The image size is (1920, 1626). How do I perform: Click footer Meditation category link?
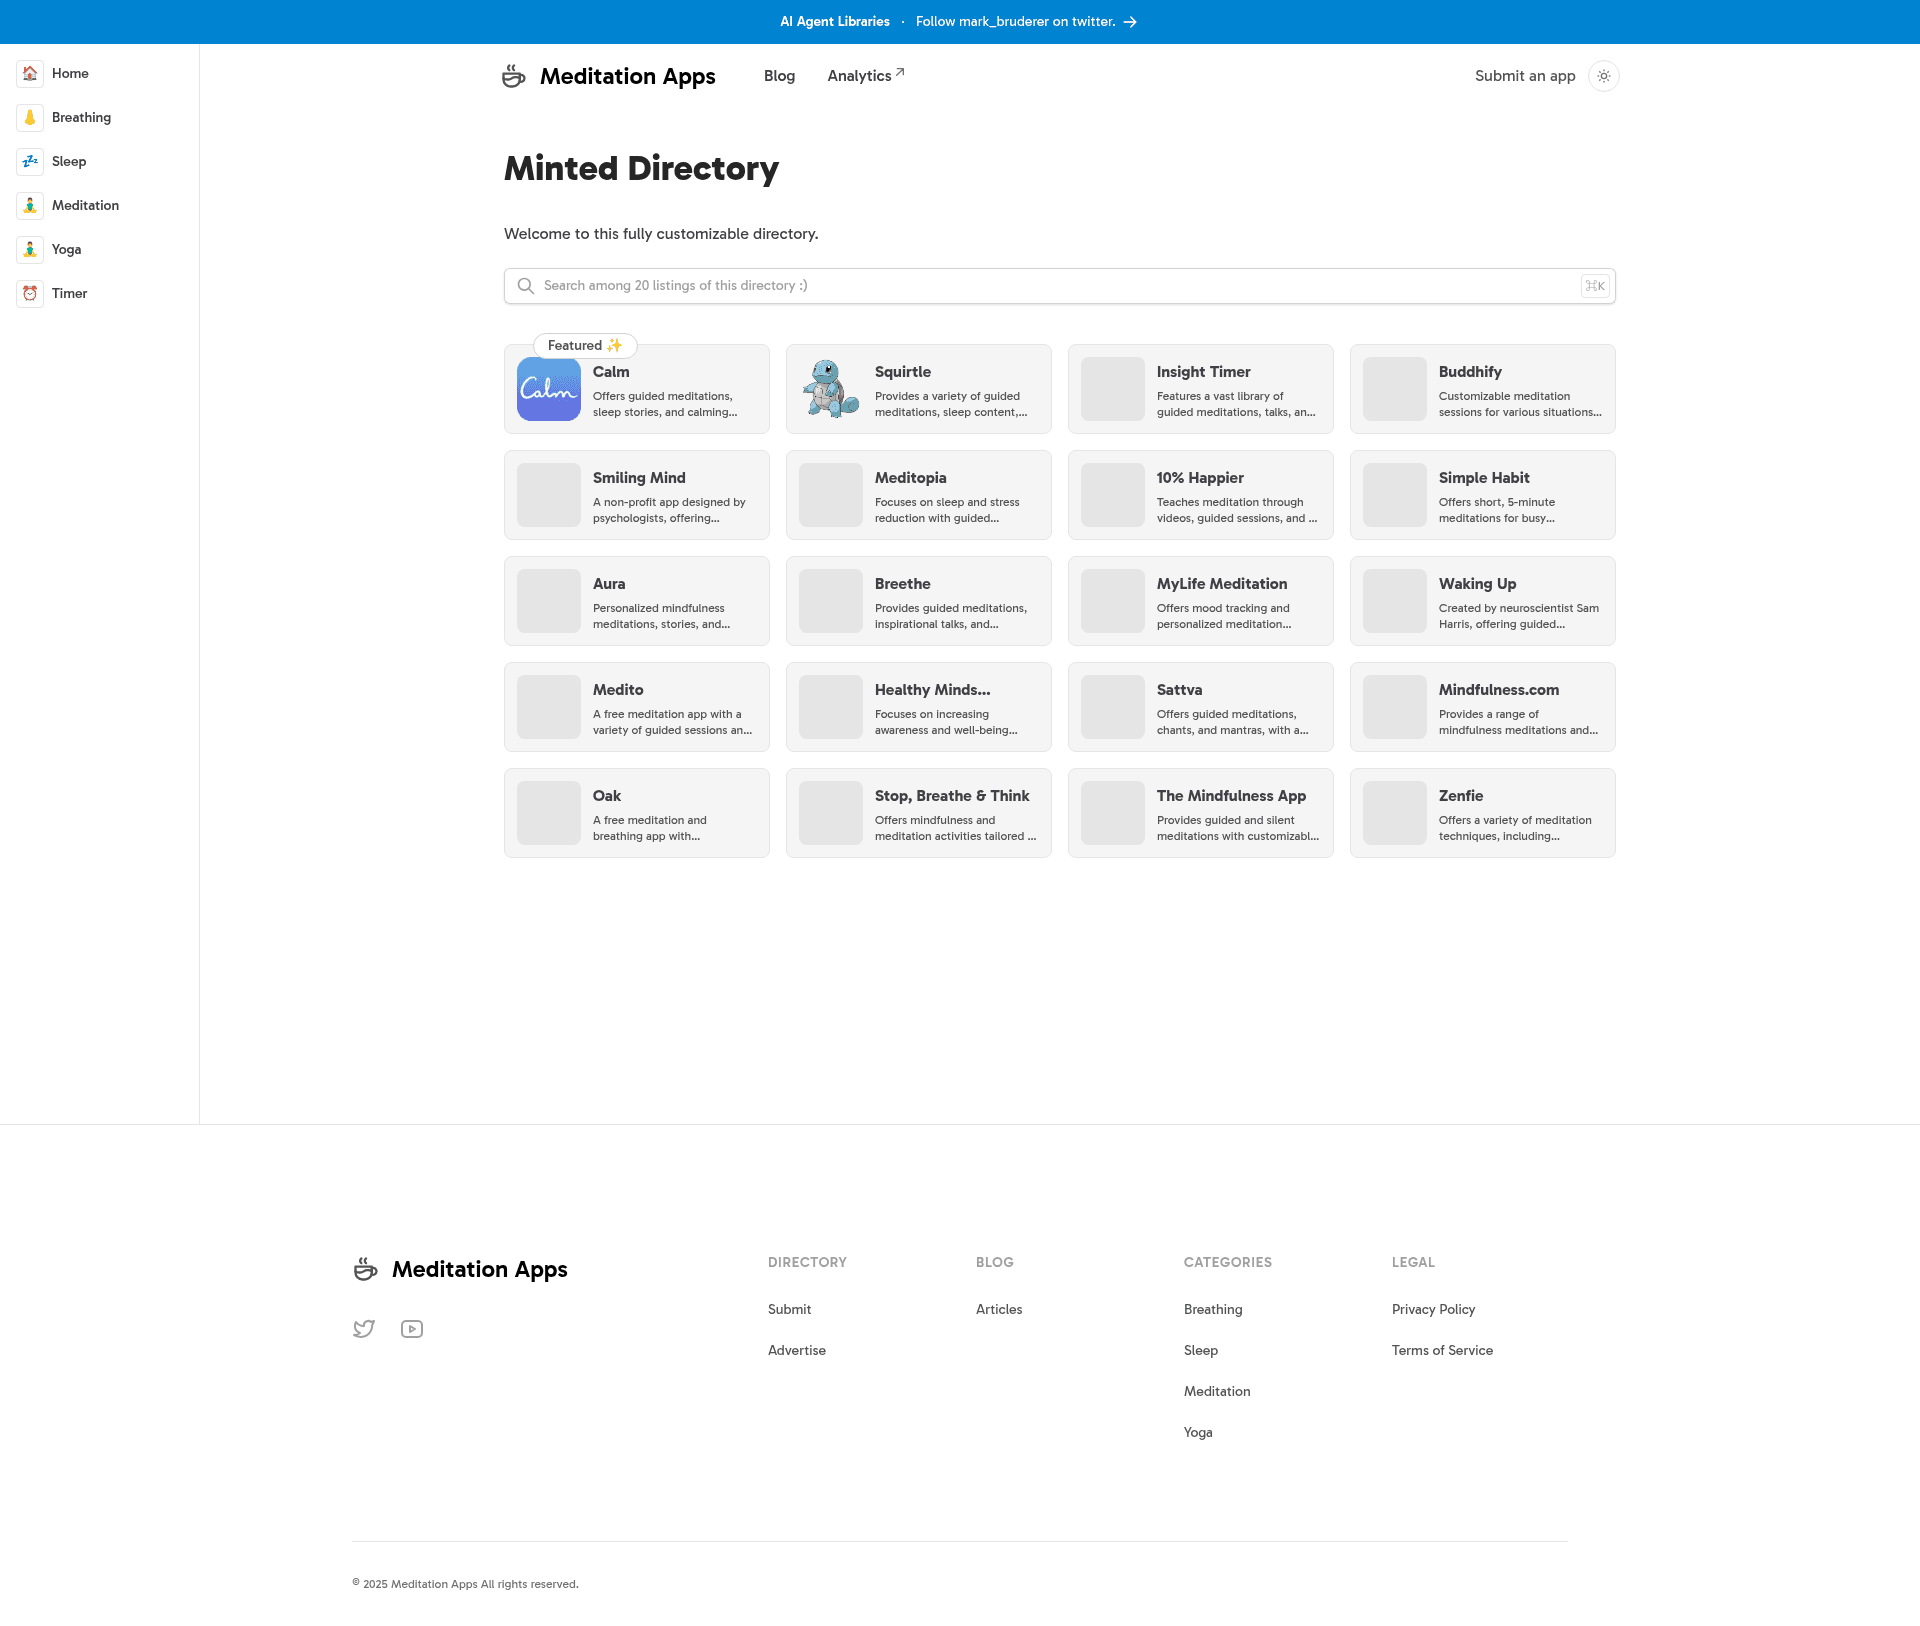[1217, 1391]
